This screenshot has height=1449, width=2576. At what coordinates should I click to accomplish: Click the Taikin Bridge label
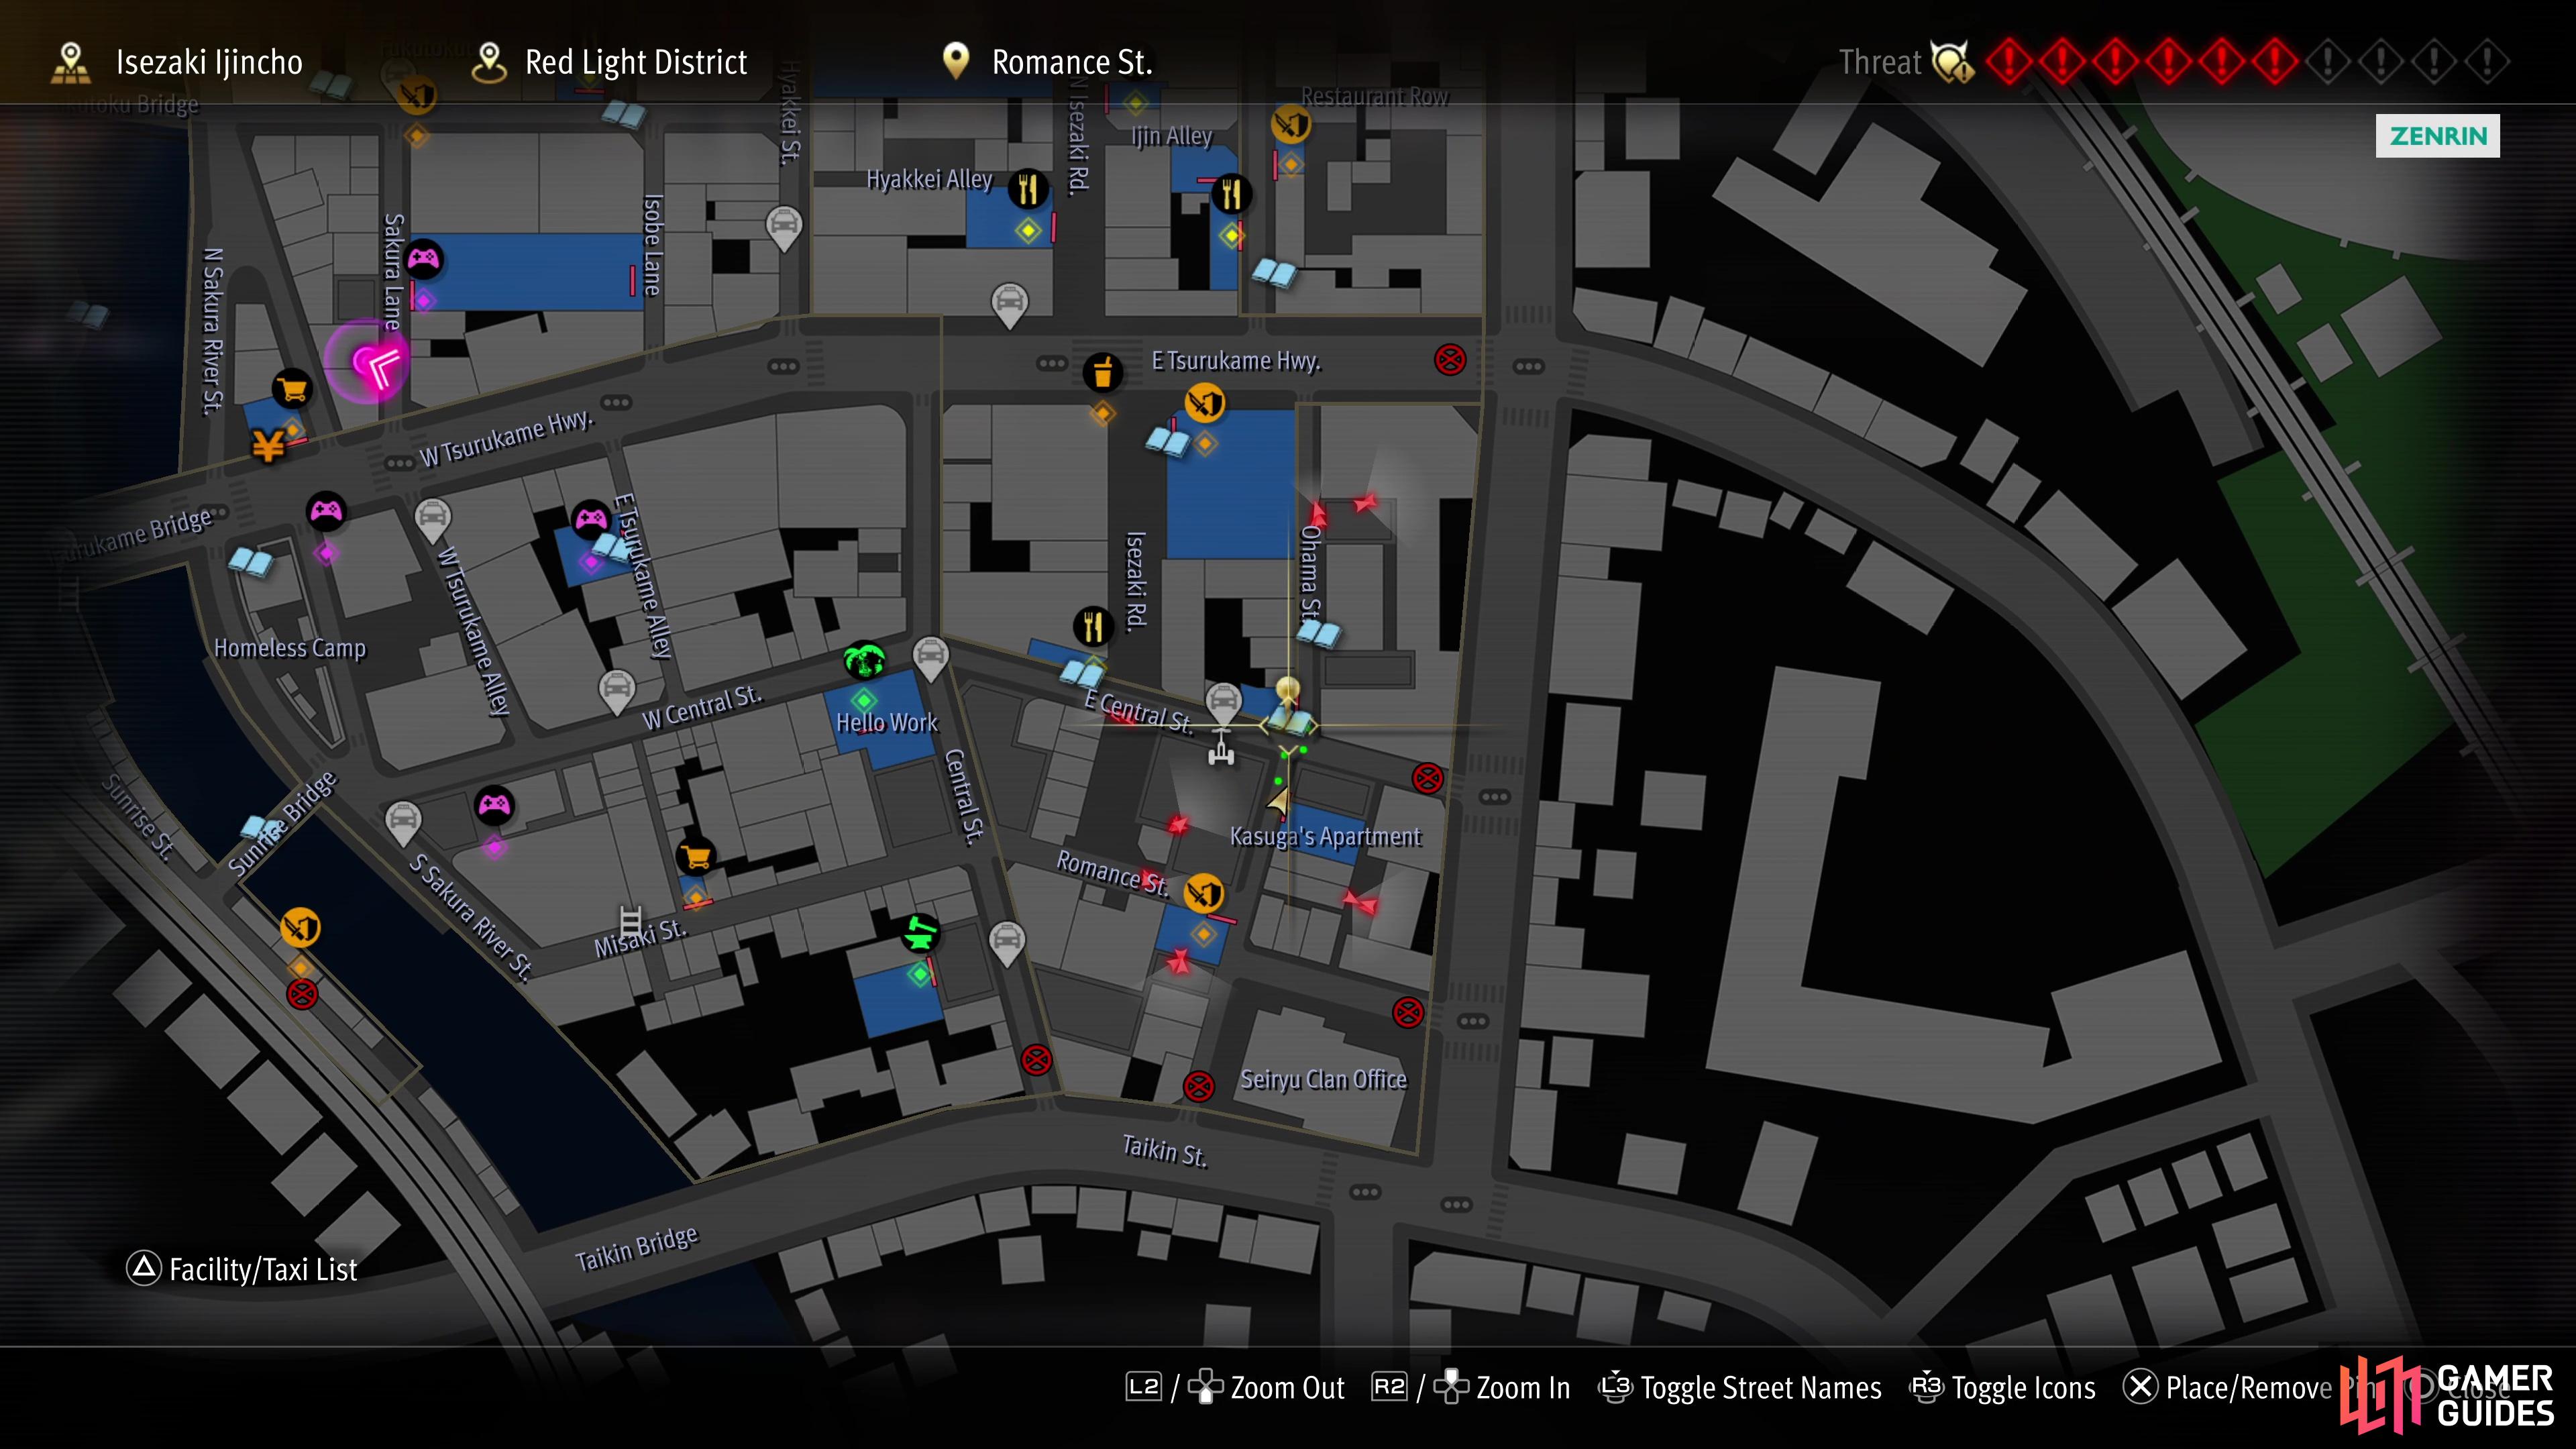click(x=636, y=1249)
